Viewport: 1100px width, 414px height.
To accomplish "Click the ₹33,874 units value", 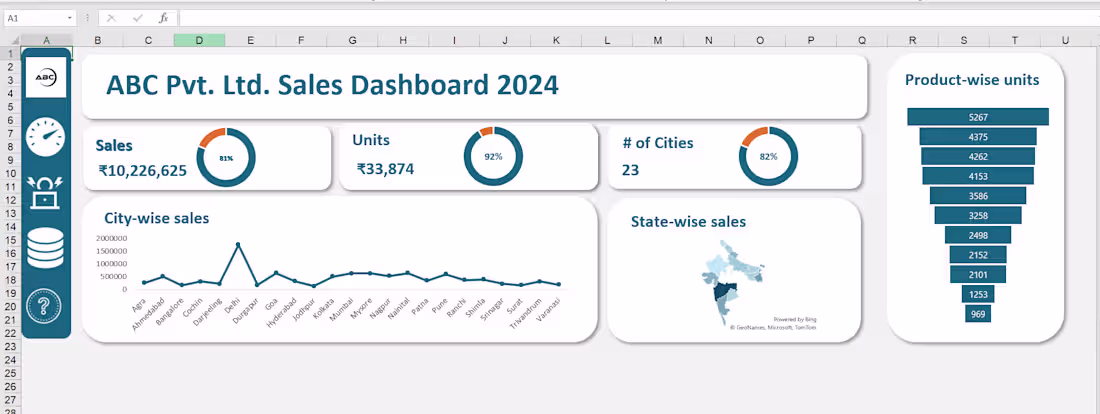I will 385,168.
